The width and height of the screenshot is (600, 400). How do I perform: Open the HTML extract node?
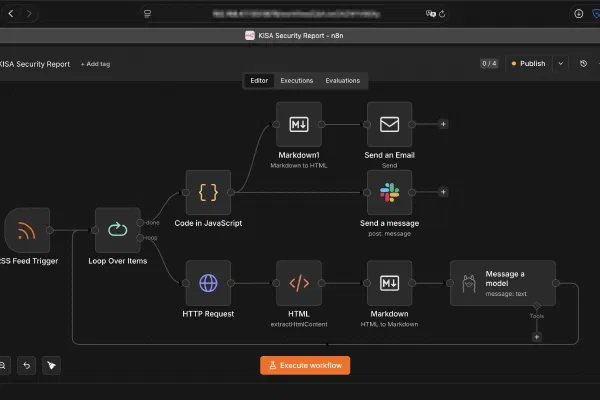[299, 283]
